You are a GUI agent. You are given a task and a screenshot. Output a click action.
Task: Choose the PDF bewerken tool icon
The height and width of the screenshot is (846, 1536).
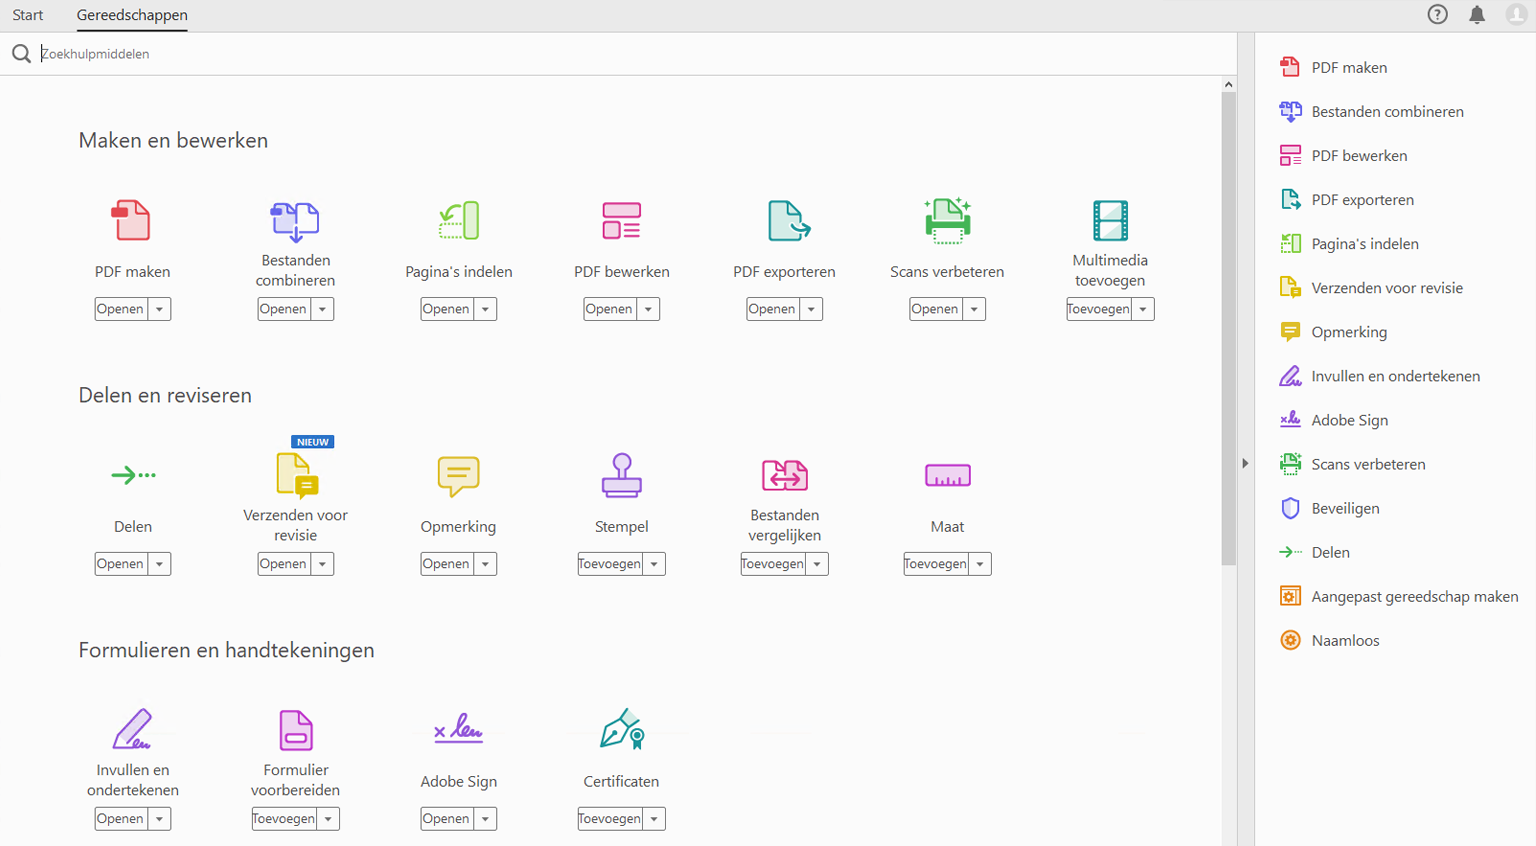622,220
